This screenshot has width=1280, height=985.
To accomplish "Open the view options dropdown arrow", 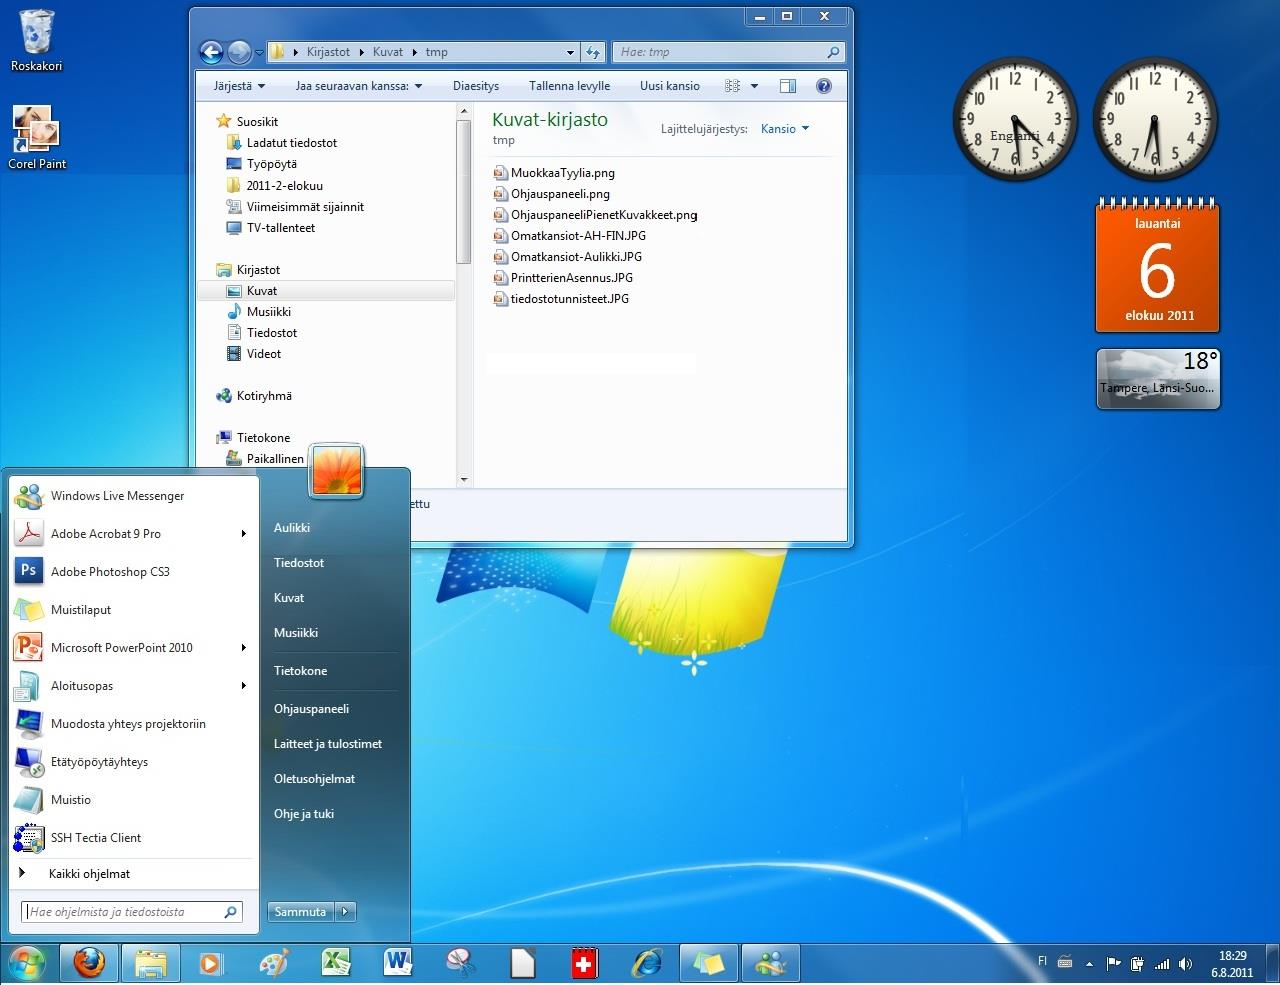I will point(754,86).
